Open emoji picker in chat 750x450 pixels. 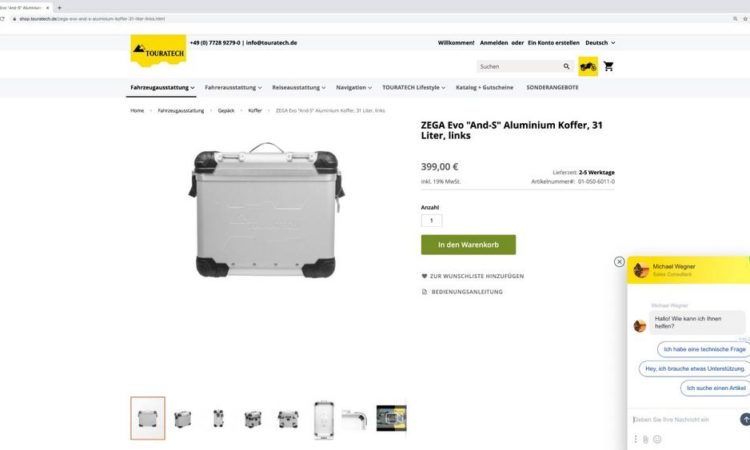(x=657, y=439)
